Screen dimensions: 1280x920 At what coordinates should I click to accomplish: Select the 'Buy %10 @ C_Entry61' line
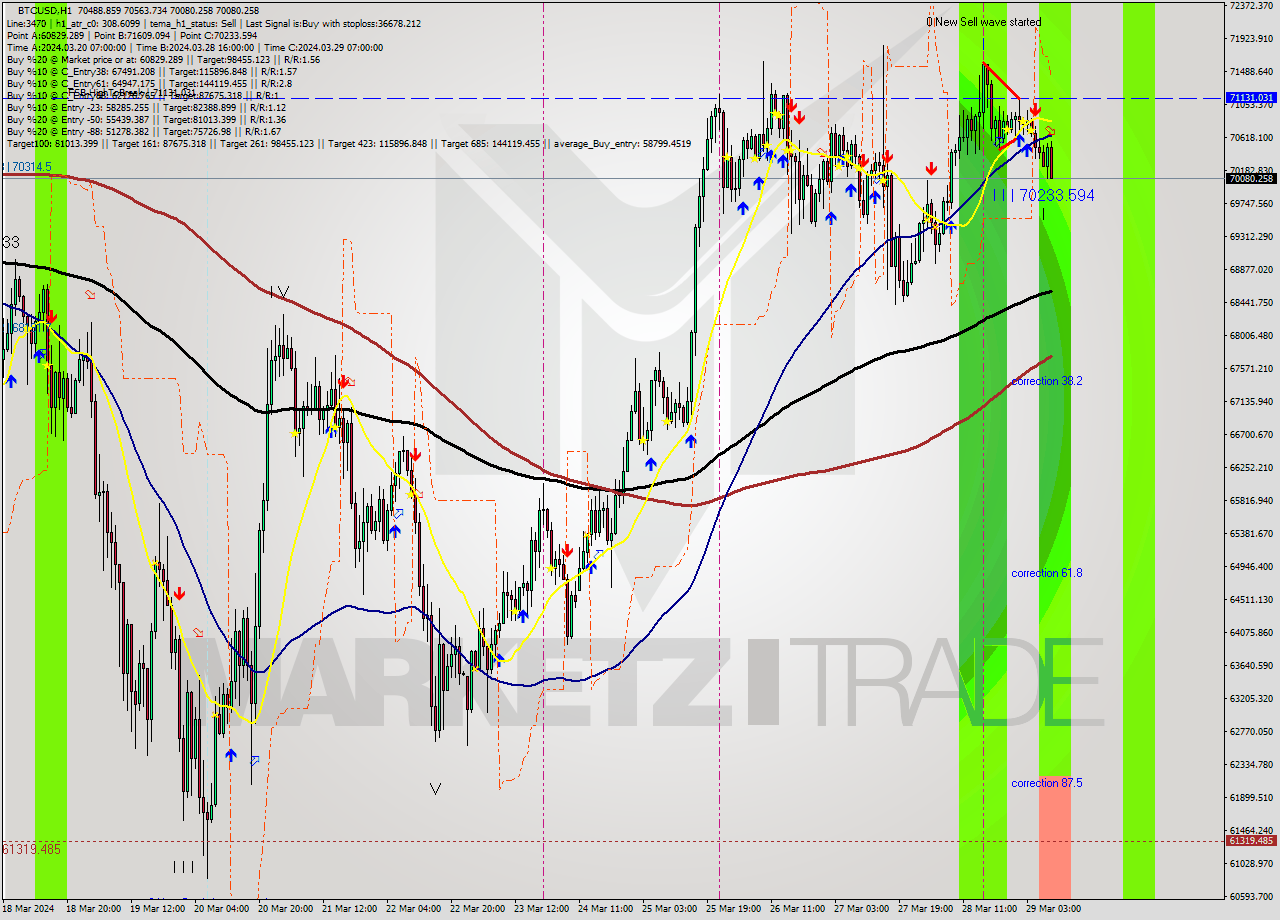[x=148, y=83]
